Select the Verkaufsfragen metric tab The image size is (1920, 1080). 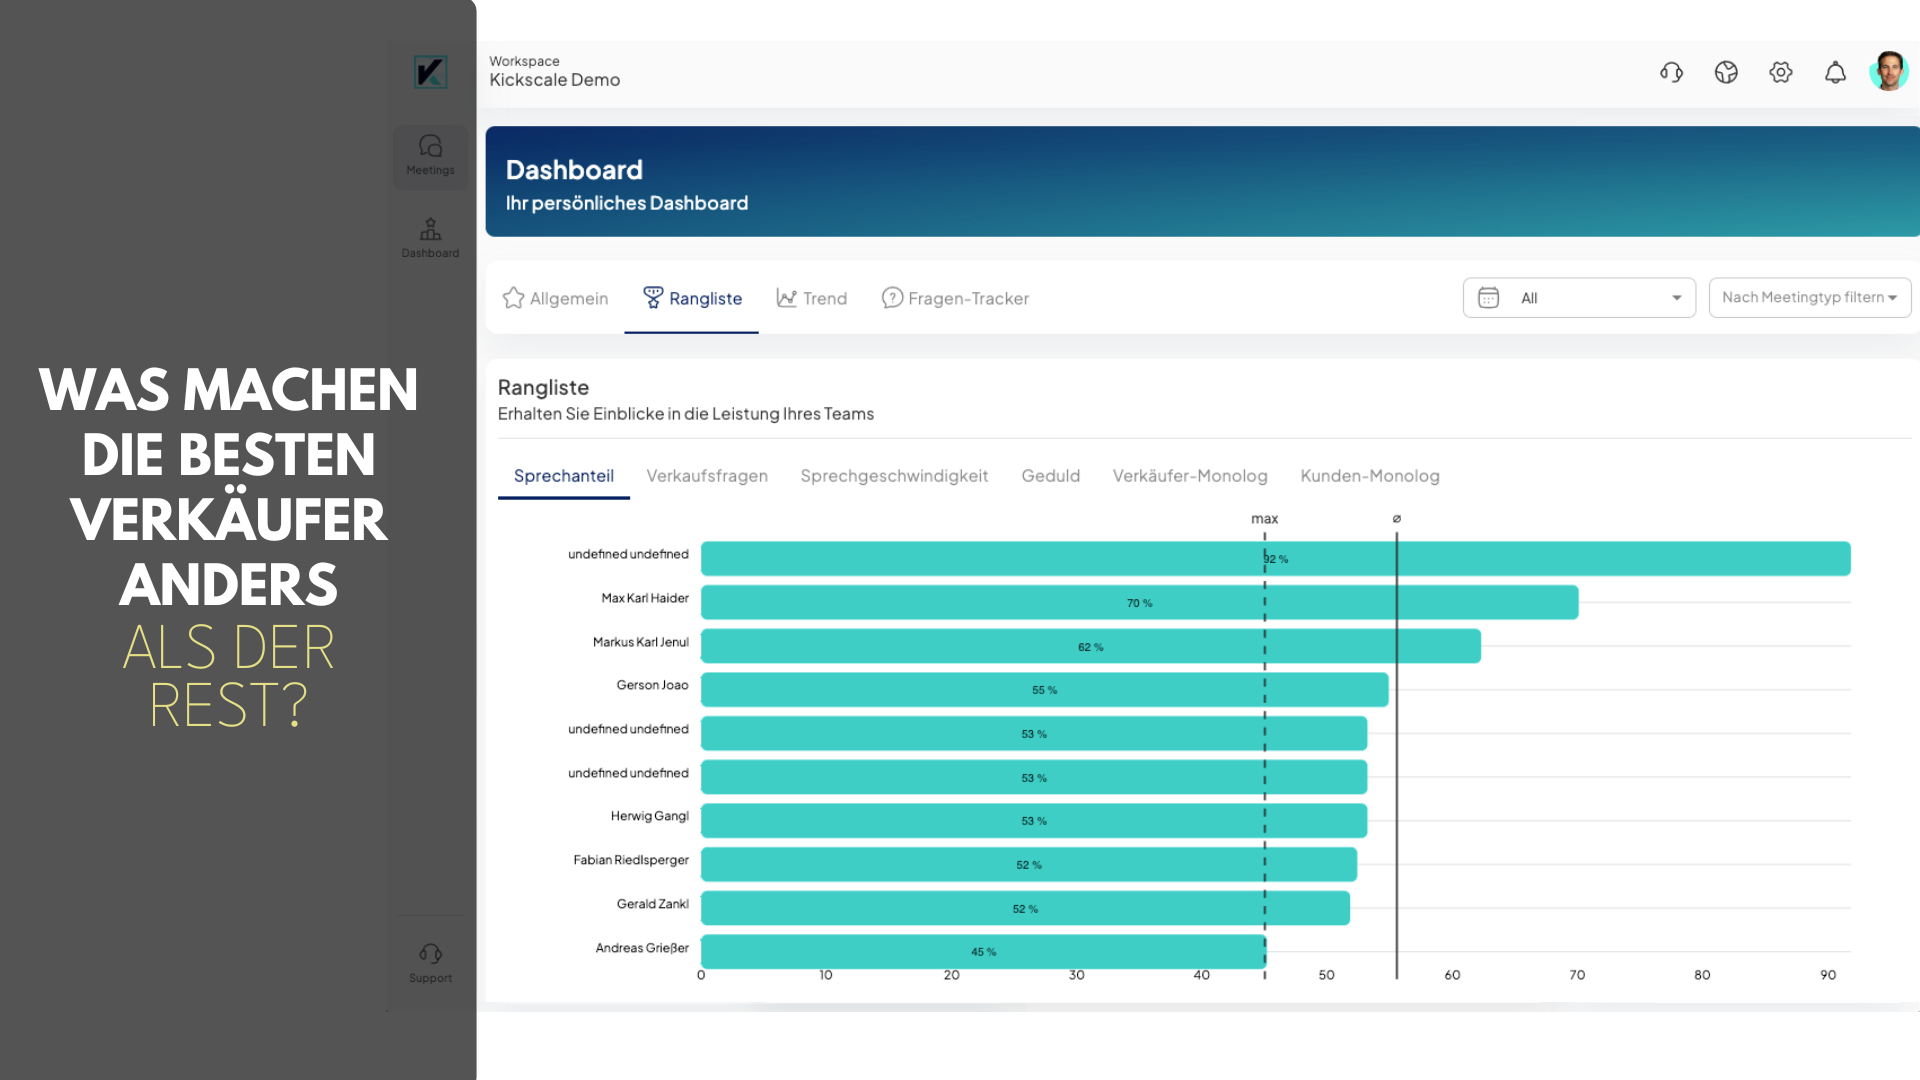pos(707,476)
